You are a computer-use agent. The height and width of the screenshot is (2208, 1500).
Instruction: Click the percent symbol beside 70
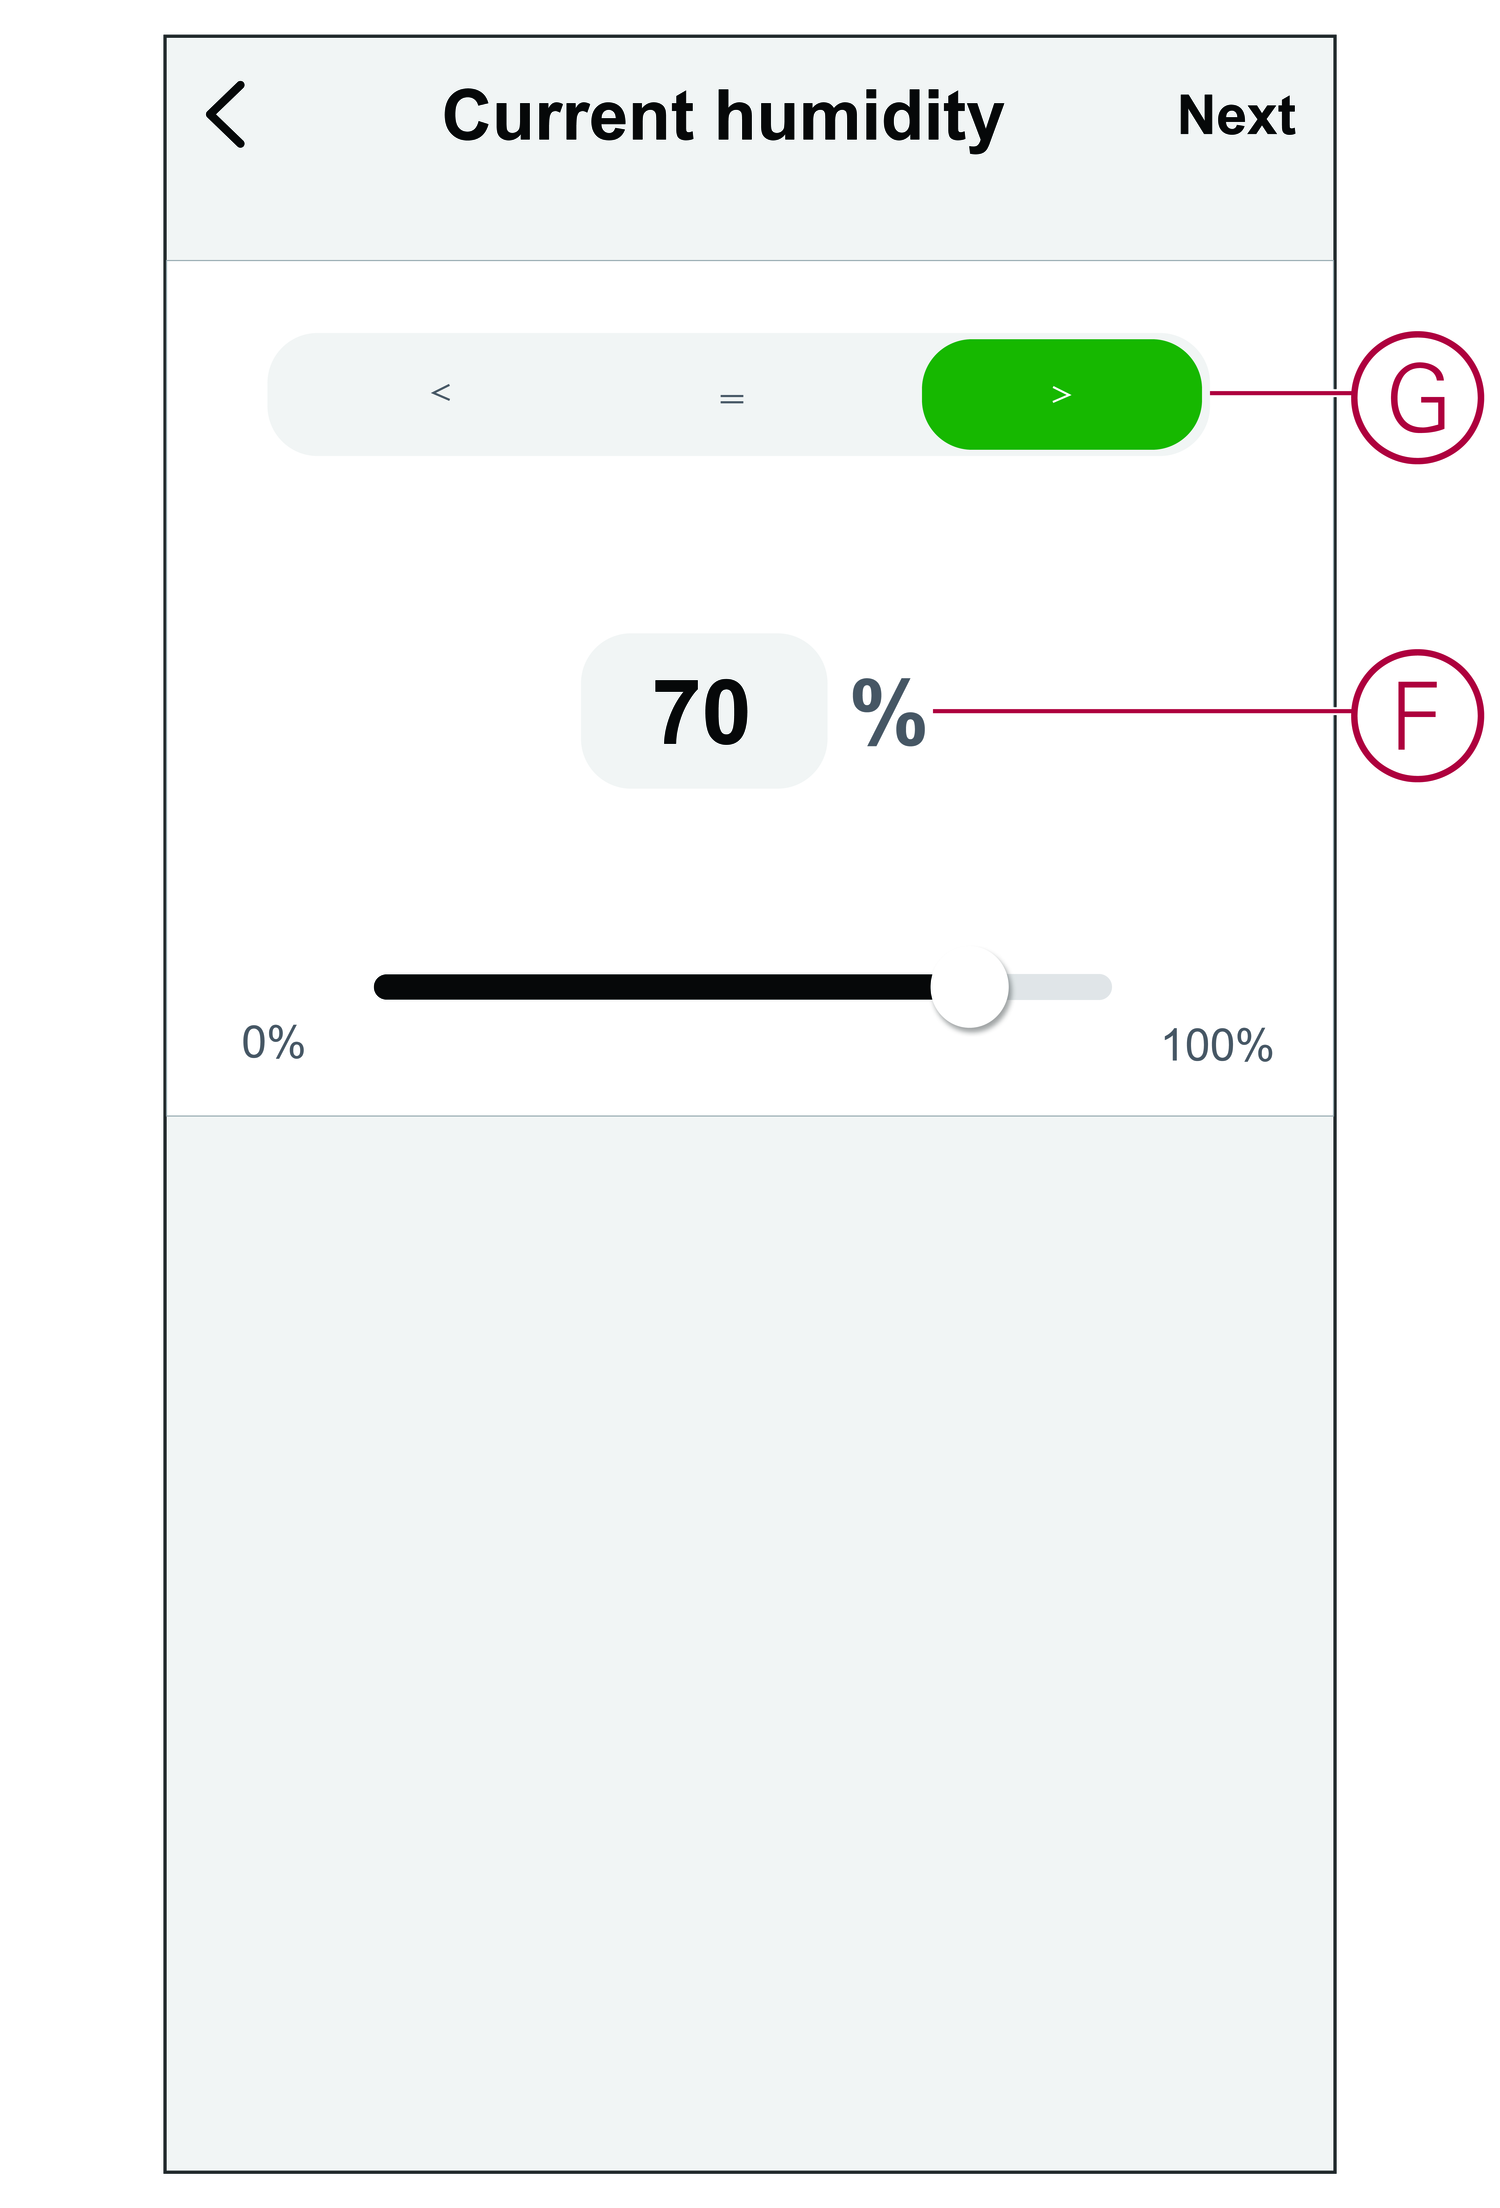(888, 712)
